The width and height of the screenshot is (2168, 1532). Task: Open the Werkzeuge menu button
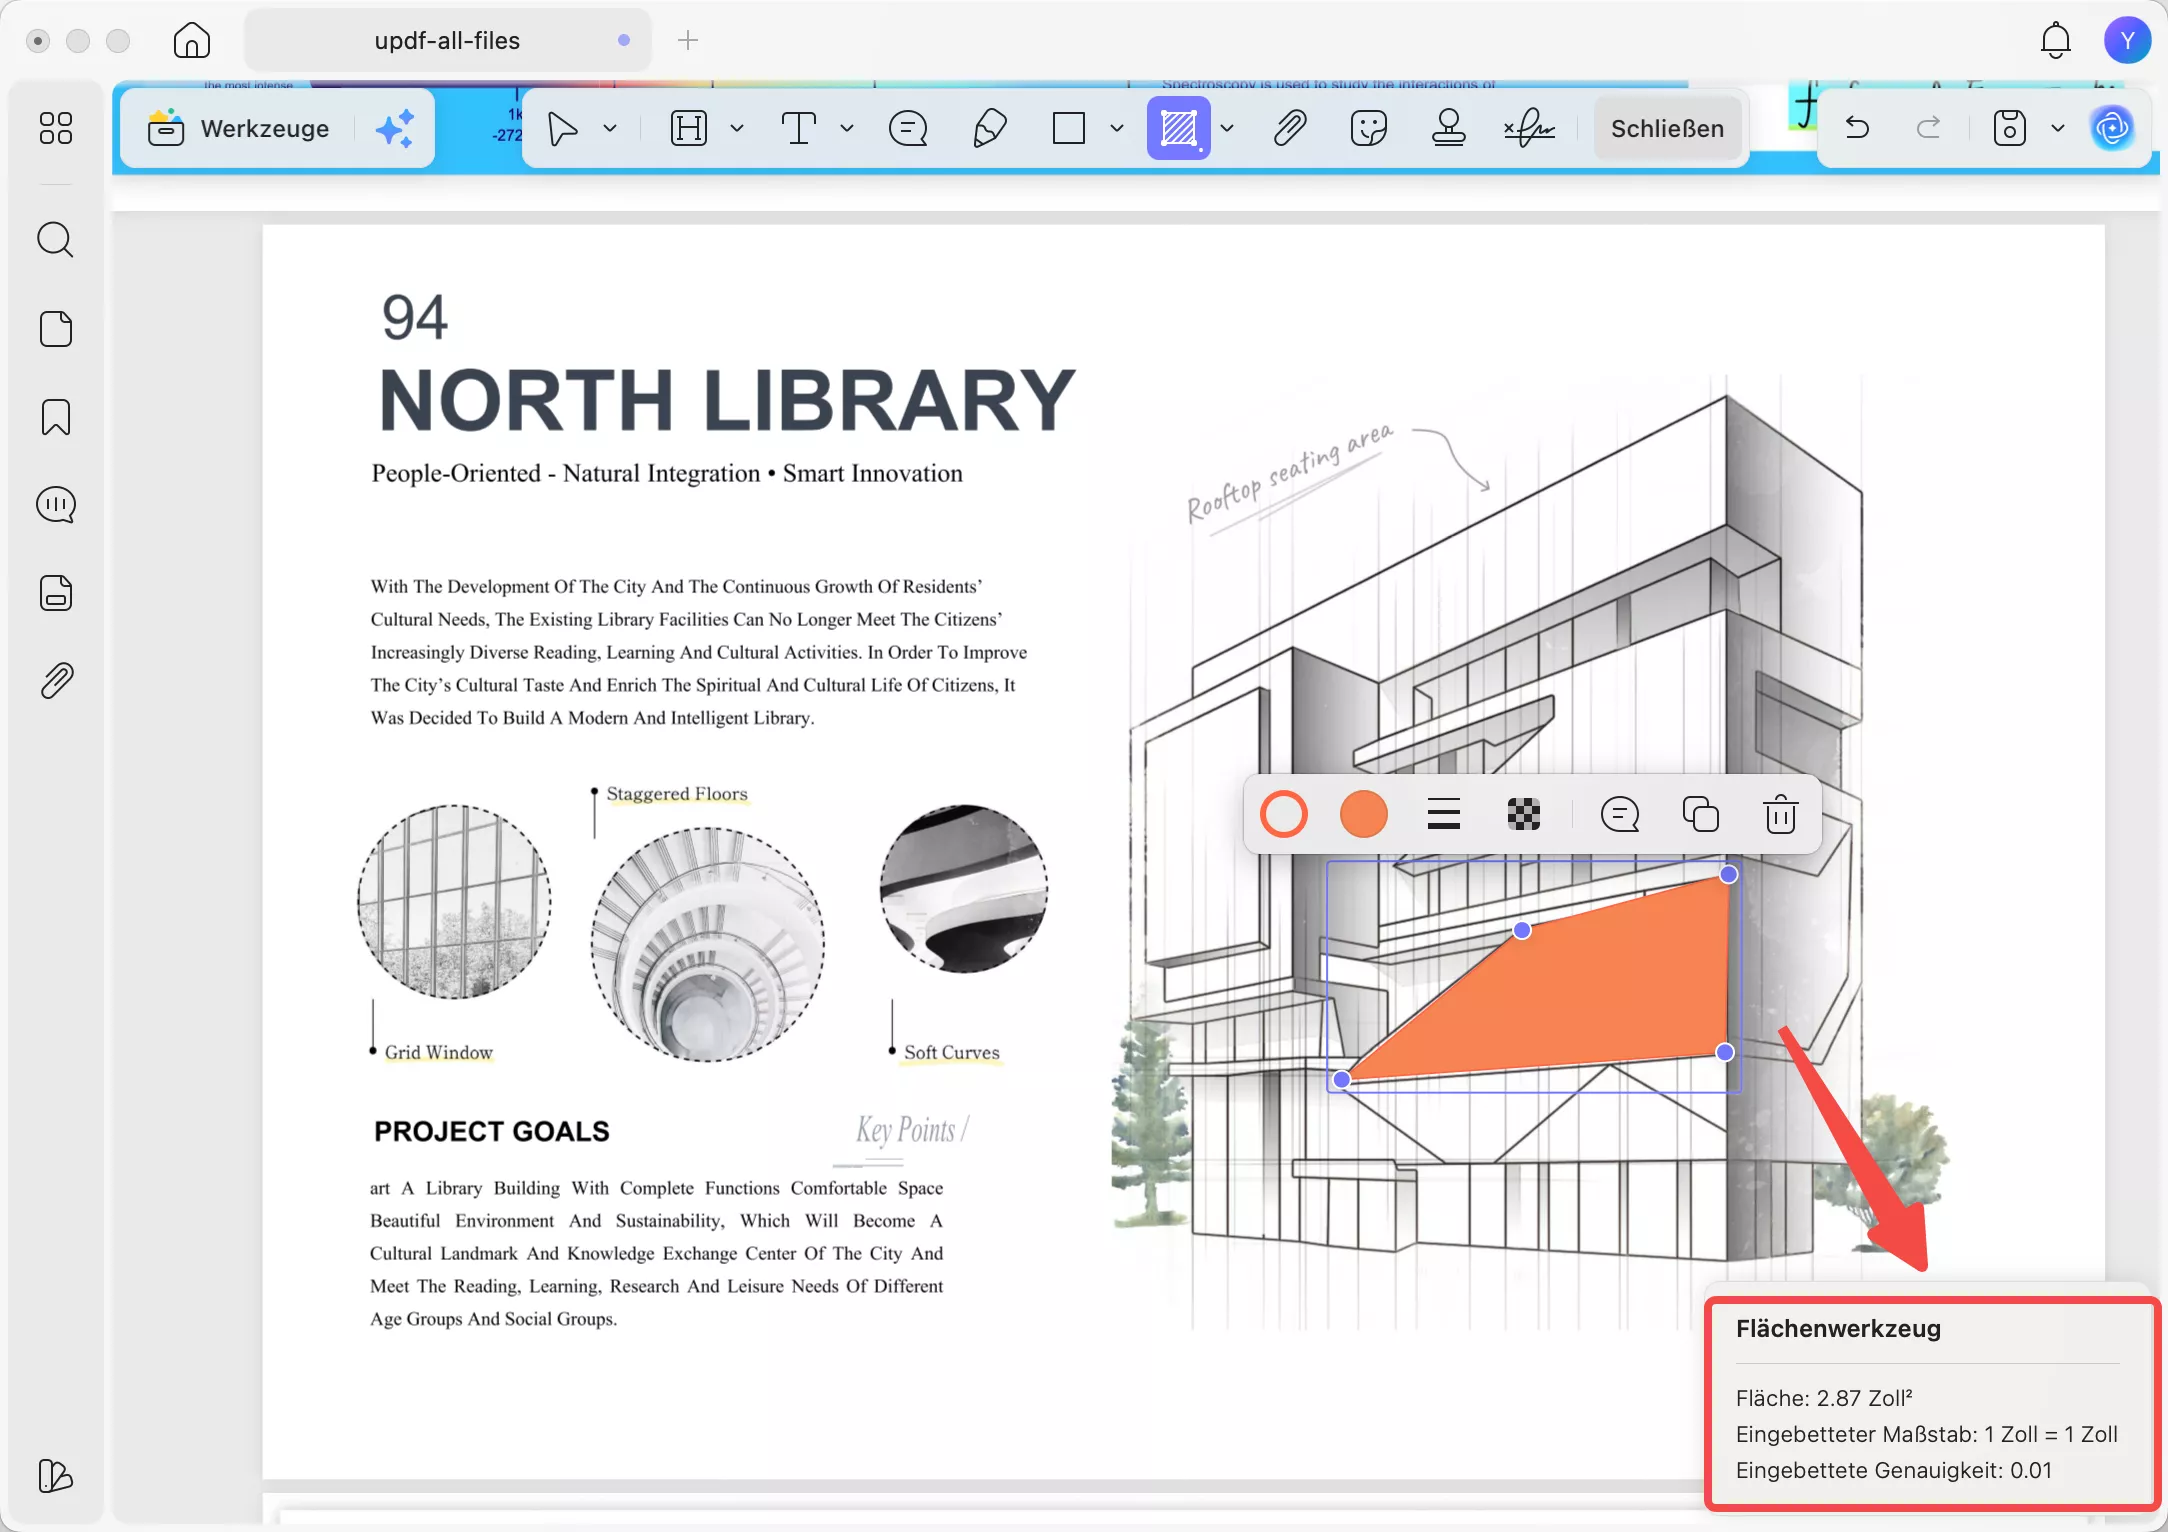240,128
